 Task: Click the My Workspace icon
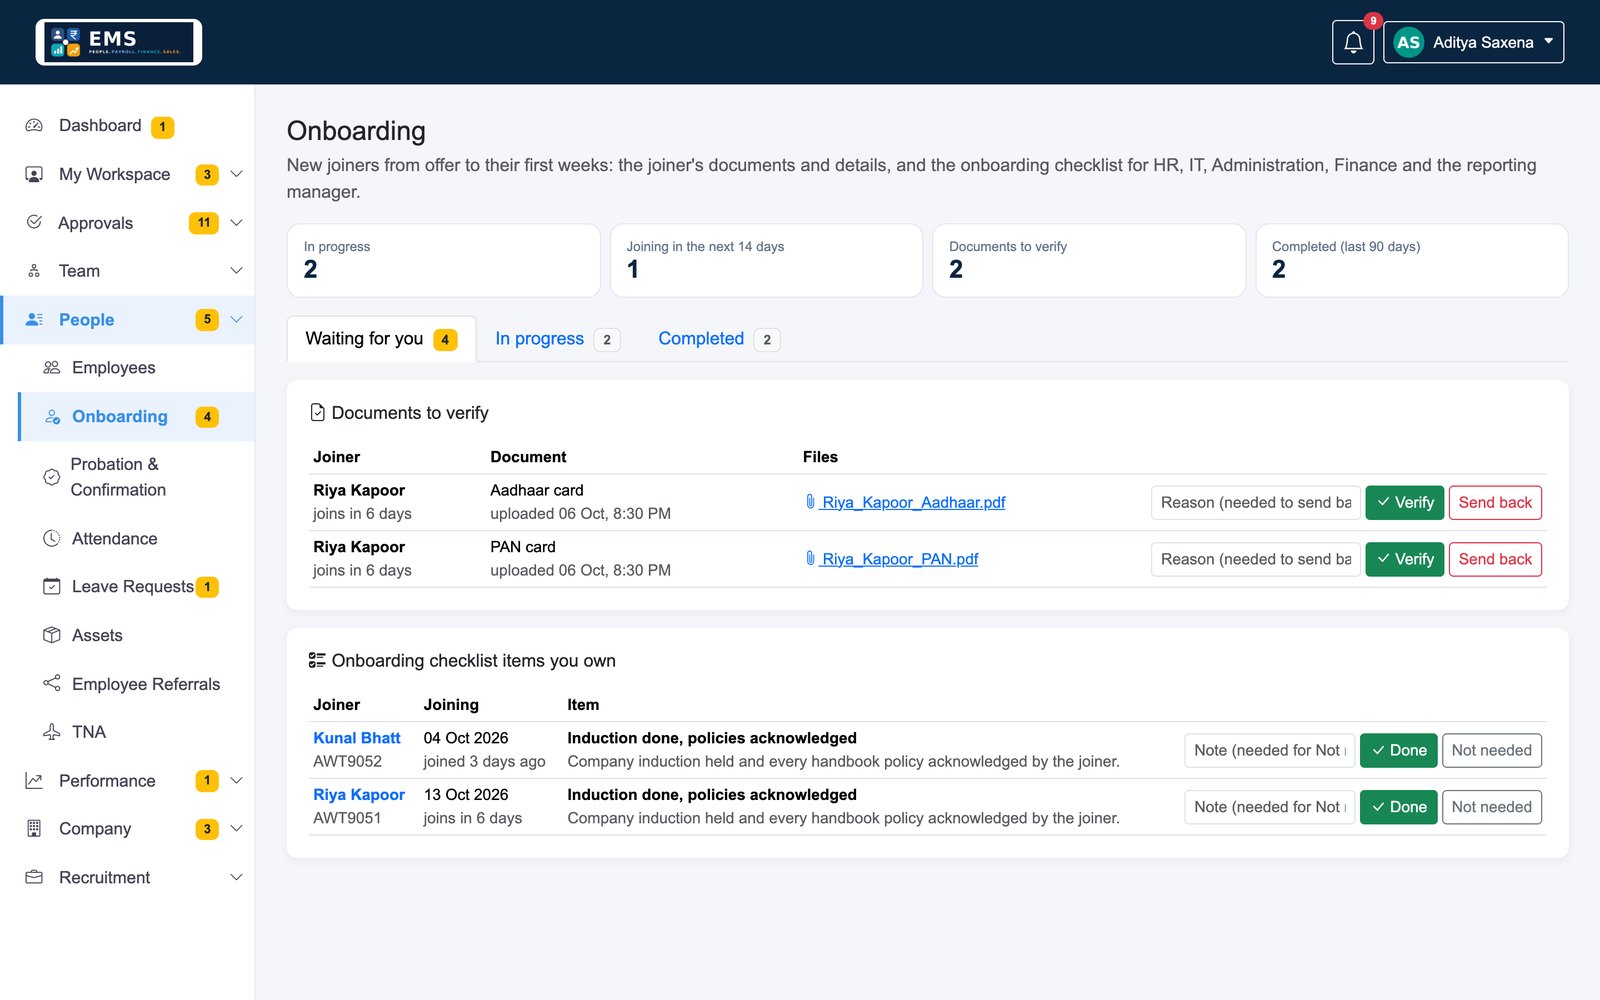pos(34,174)
